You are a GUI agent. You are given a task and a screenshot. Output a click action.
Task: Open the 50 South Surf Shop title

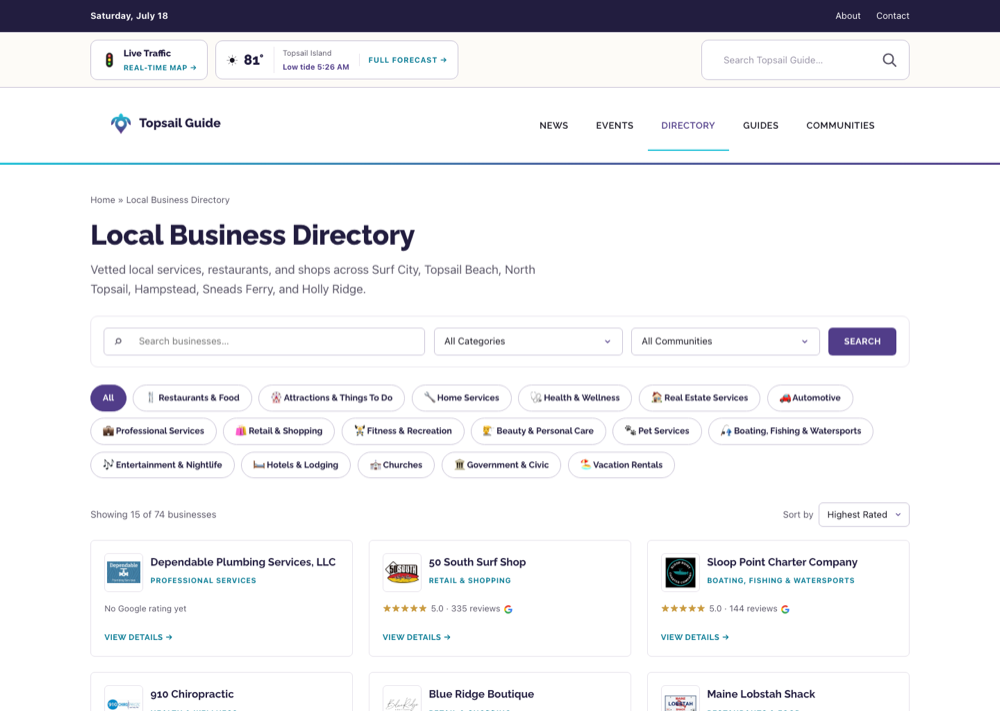[477, 562]
